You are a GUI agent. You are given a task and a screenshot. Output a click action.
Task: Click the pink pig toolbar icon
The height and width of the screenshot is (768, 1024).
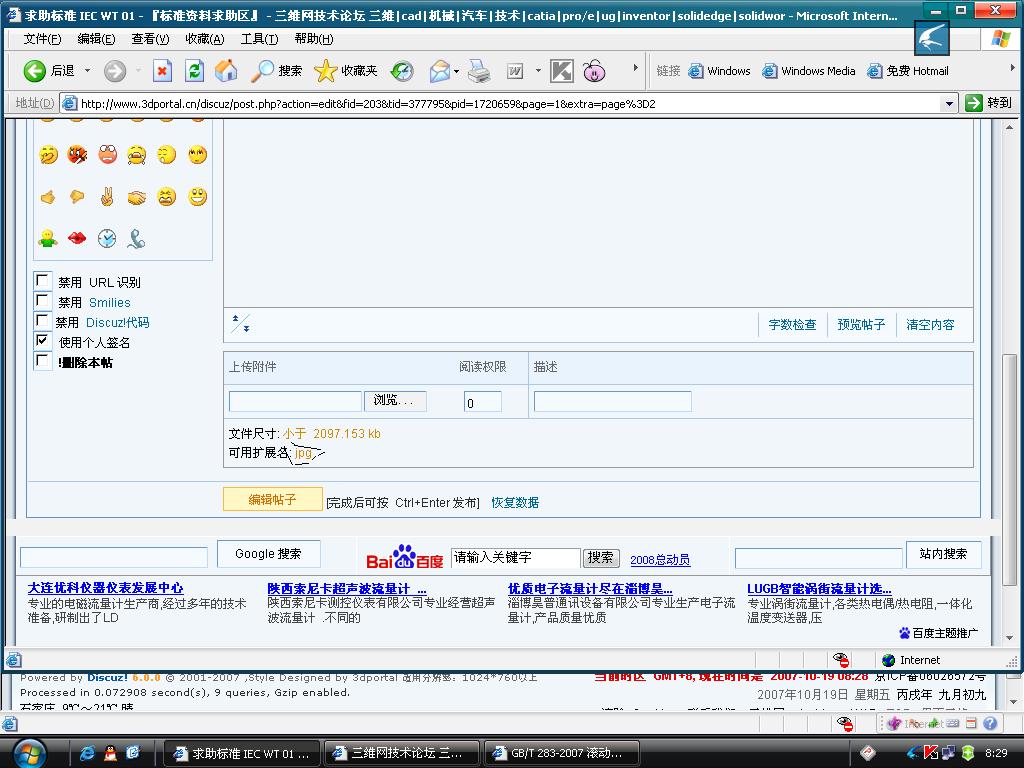(594, 71)
